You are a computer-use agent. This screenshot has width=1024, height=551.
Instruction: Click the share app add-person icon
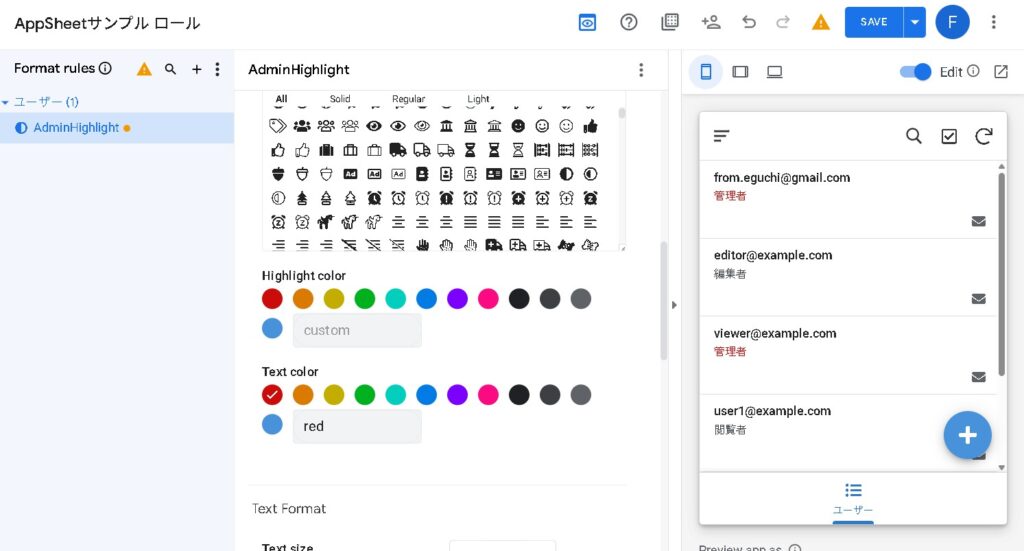711,22
